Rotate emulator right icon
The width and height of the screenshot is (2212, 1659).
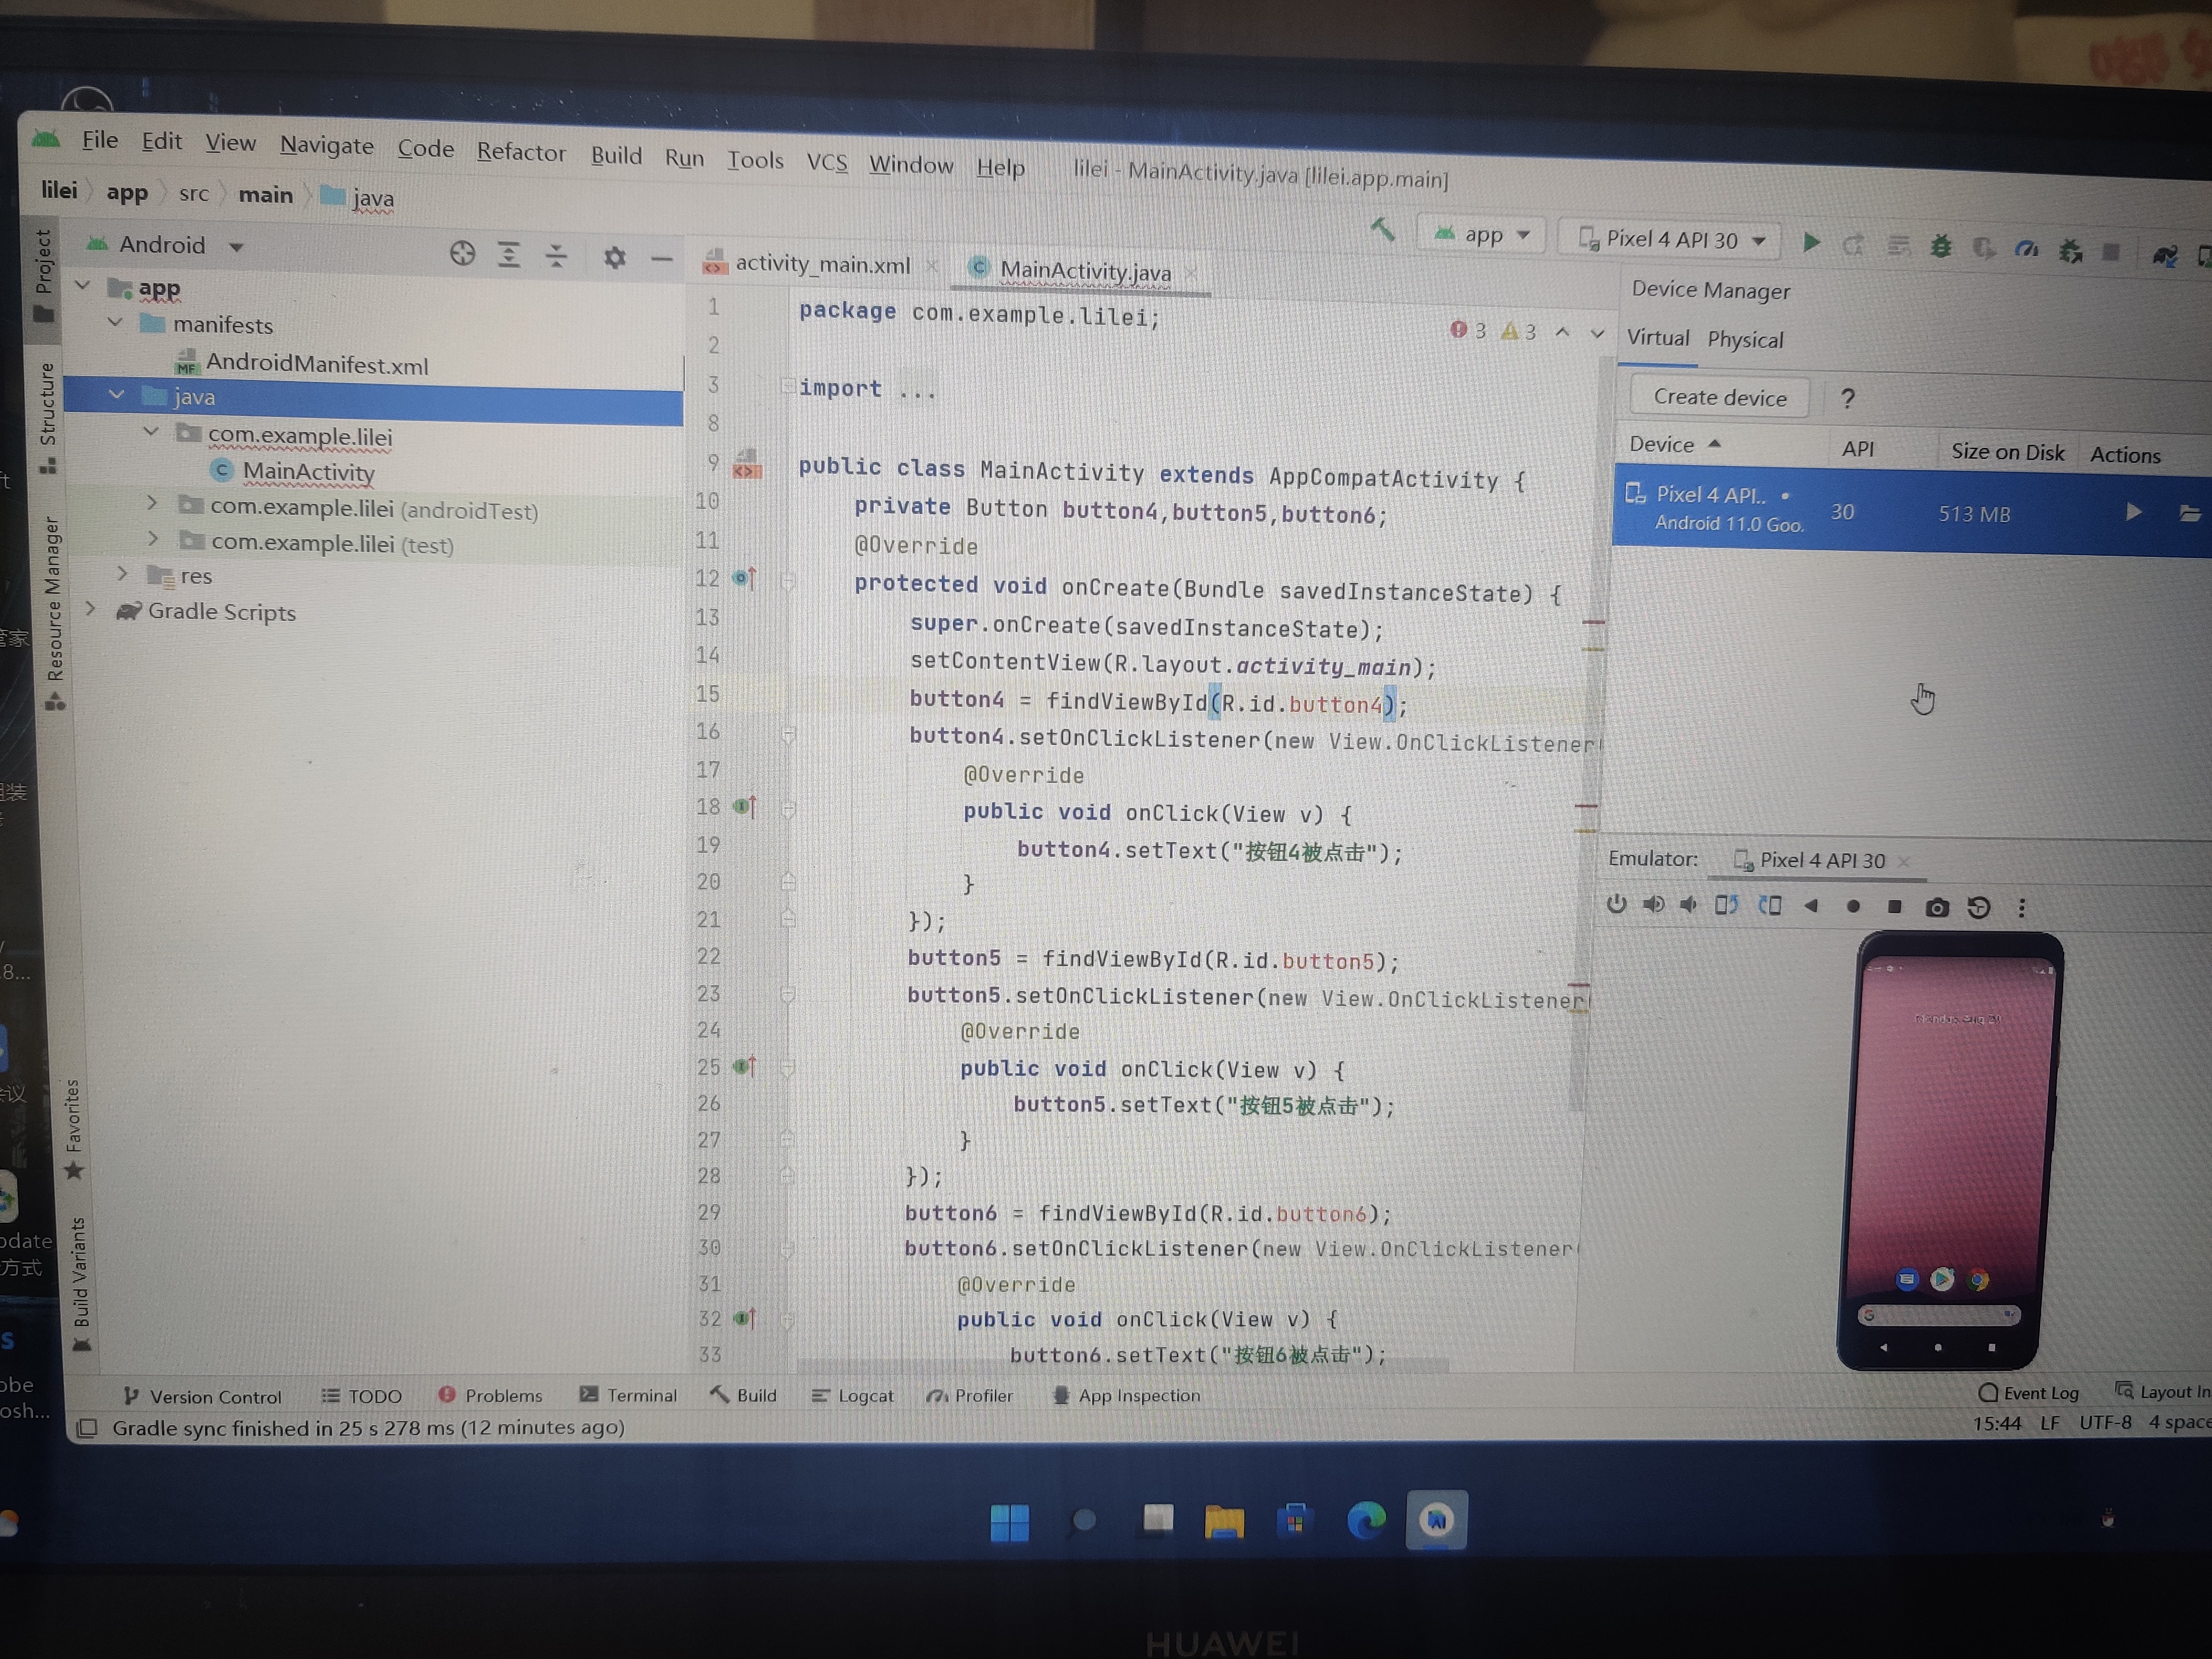tap(1770, 906)
